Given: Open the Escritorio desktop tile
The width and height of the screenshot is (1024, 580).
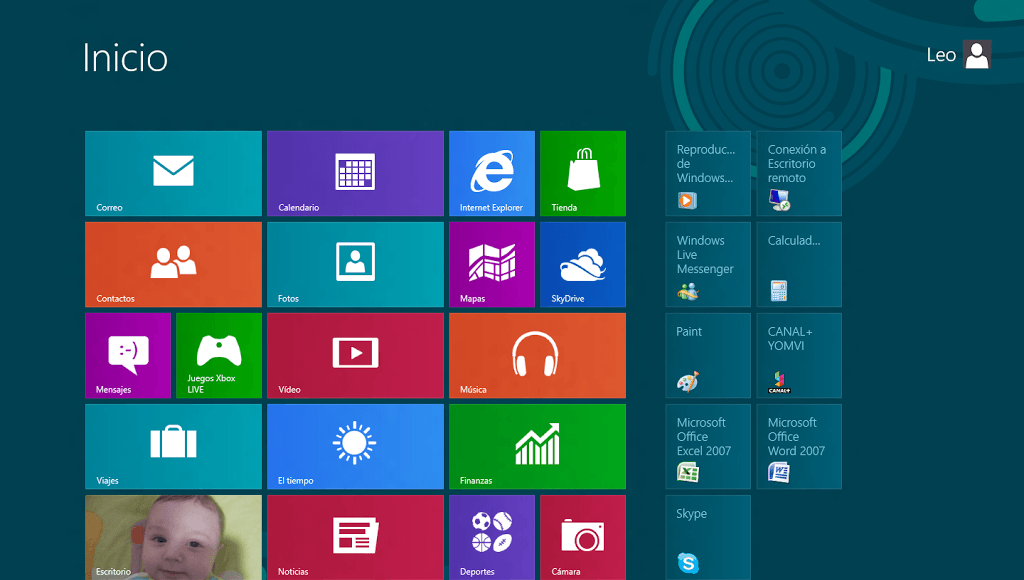Looking at the screenshot, I should tap(173, 538).
